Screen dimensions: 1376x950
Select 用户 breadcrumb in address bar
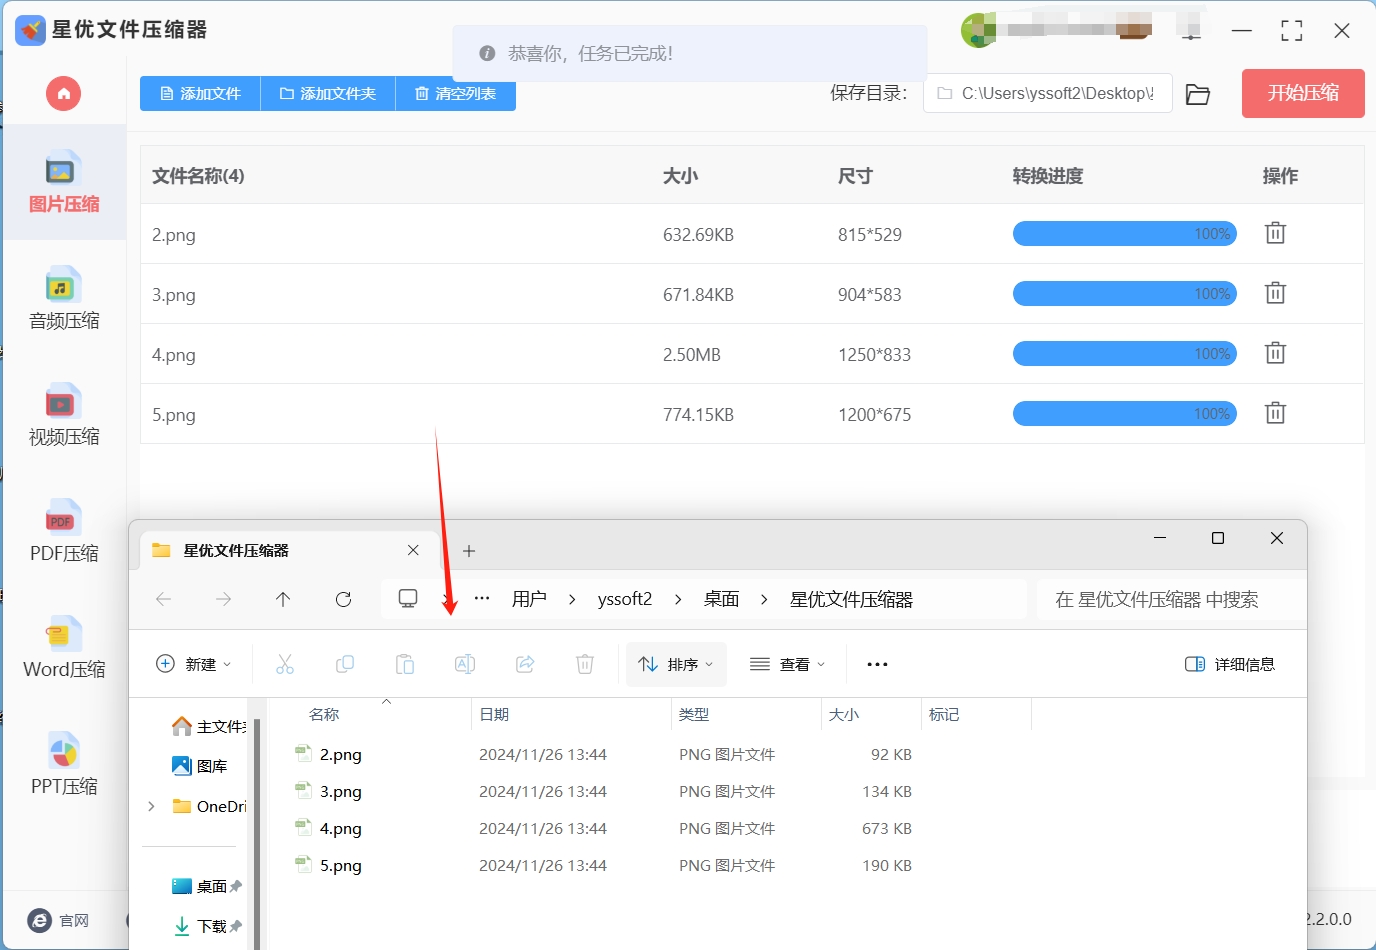pos(529,599)
